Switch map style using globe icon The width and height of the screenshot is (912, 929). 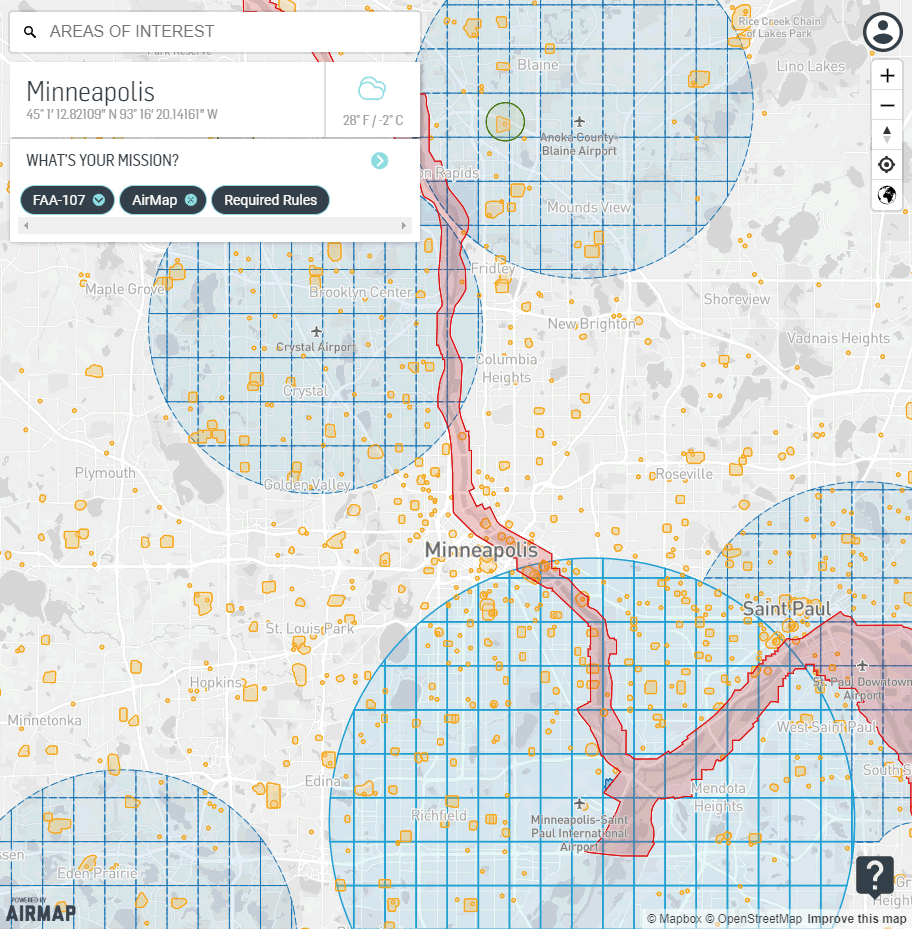[x=886, y=194]
